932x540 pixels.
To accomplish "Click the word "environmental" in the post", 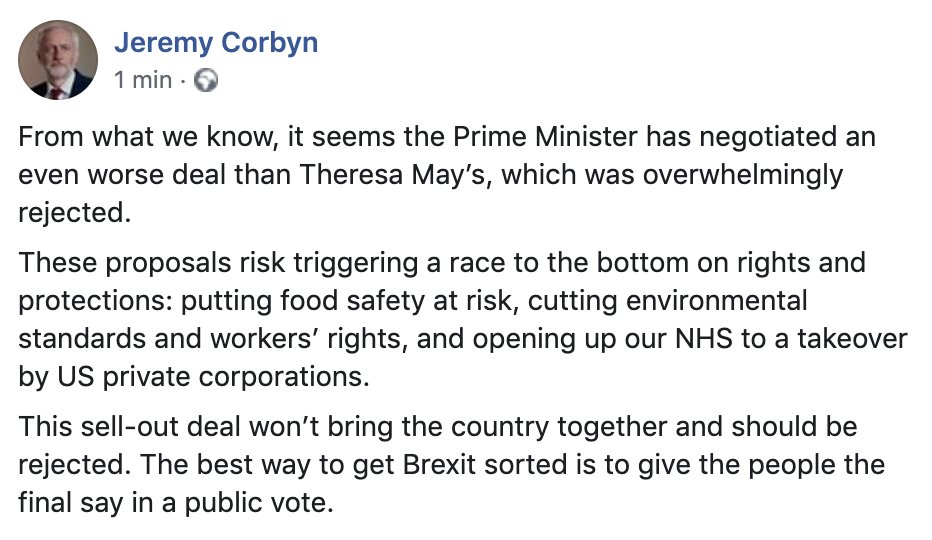I will pos(709,301).
